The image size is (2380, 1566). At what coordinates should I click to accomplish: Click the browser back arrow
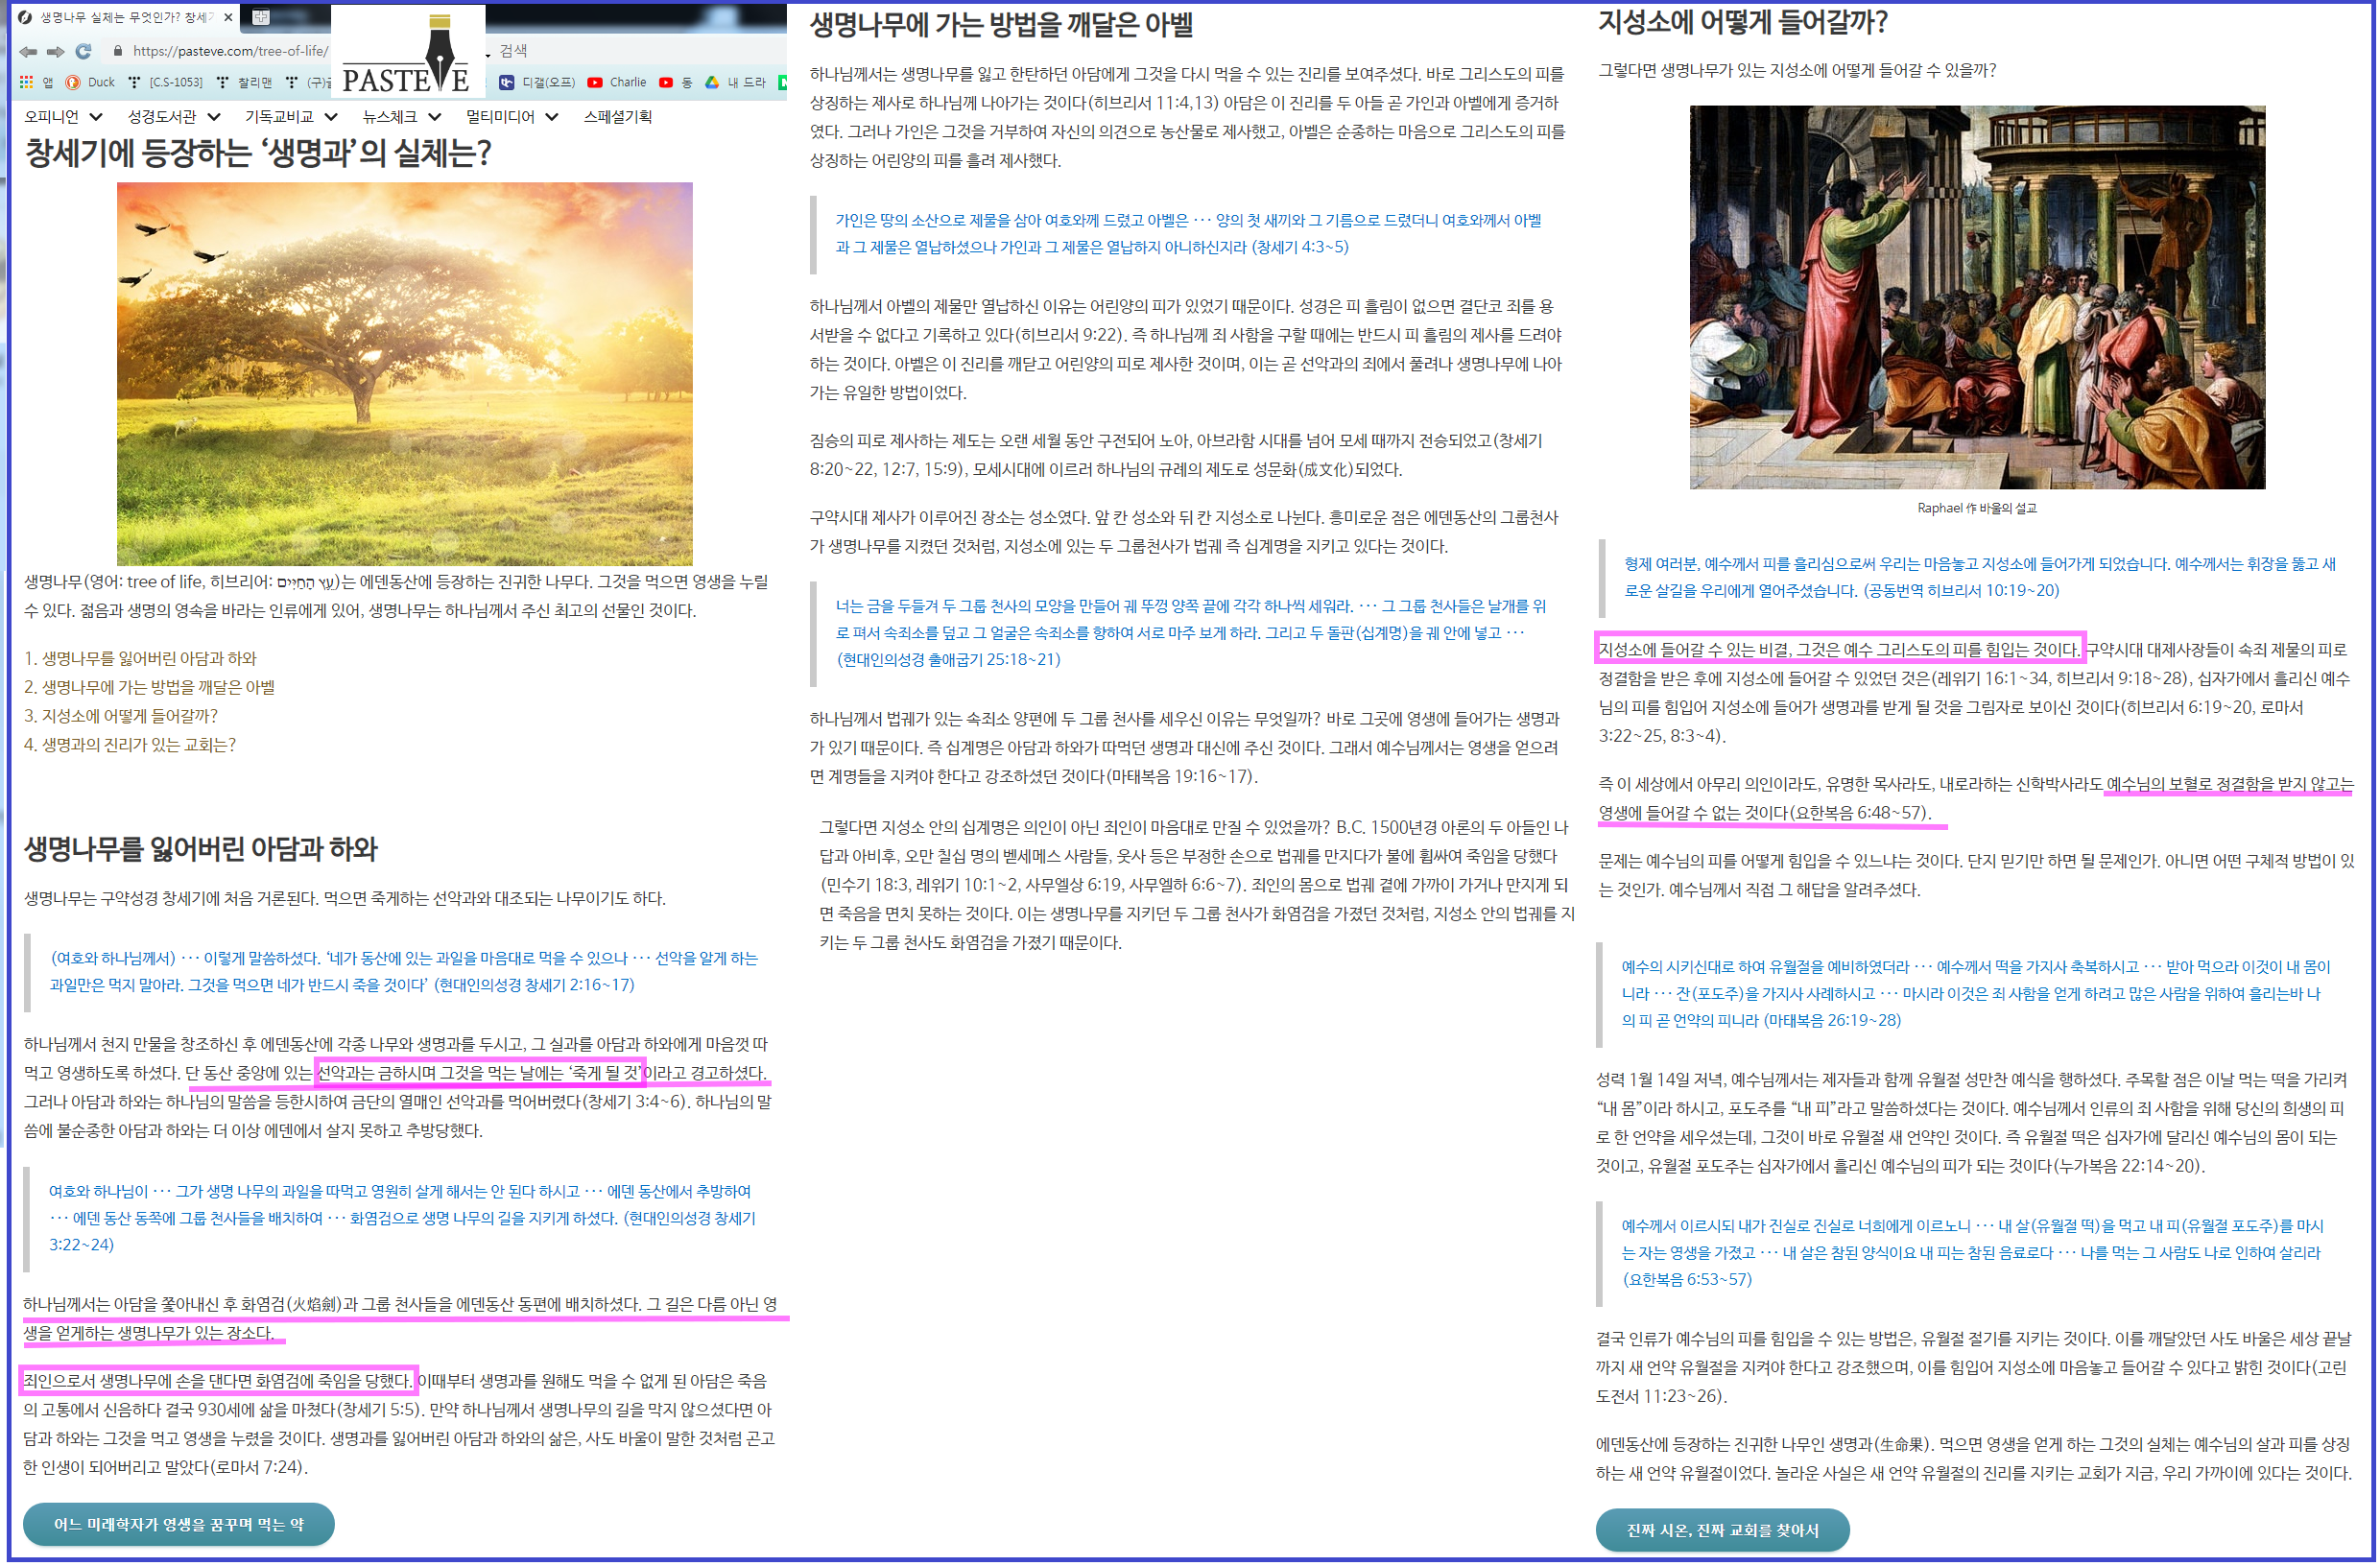27,51
